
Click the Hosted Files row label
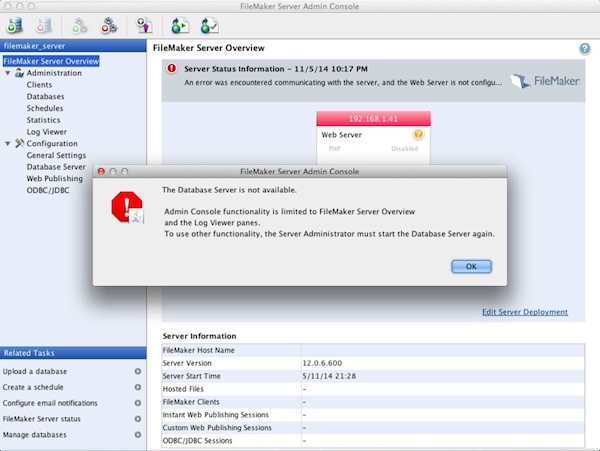[x=183, y=389]
